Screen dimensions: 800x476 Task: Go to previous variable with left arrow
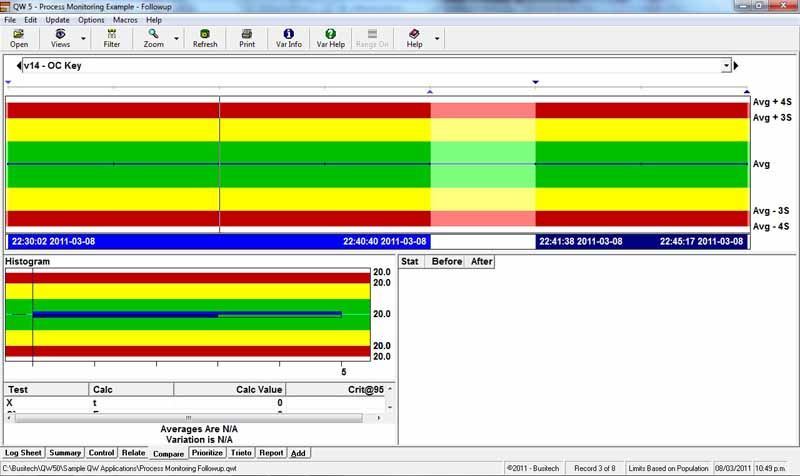coord(19,65)
